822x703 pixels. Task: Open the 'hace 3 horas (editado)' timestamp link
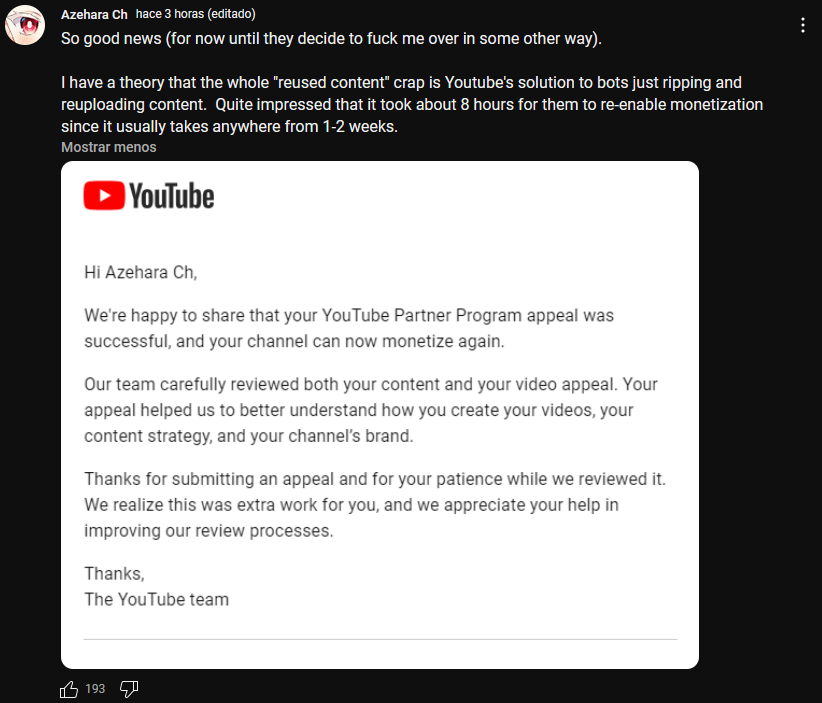click(196, 14)
